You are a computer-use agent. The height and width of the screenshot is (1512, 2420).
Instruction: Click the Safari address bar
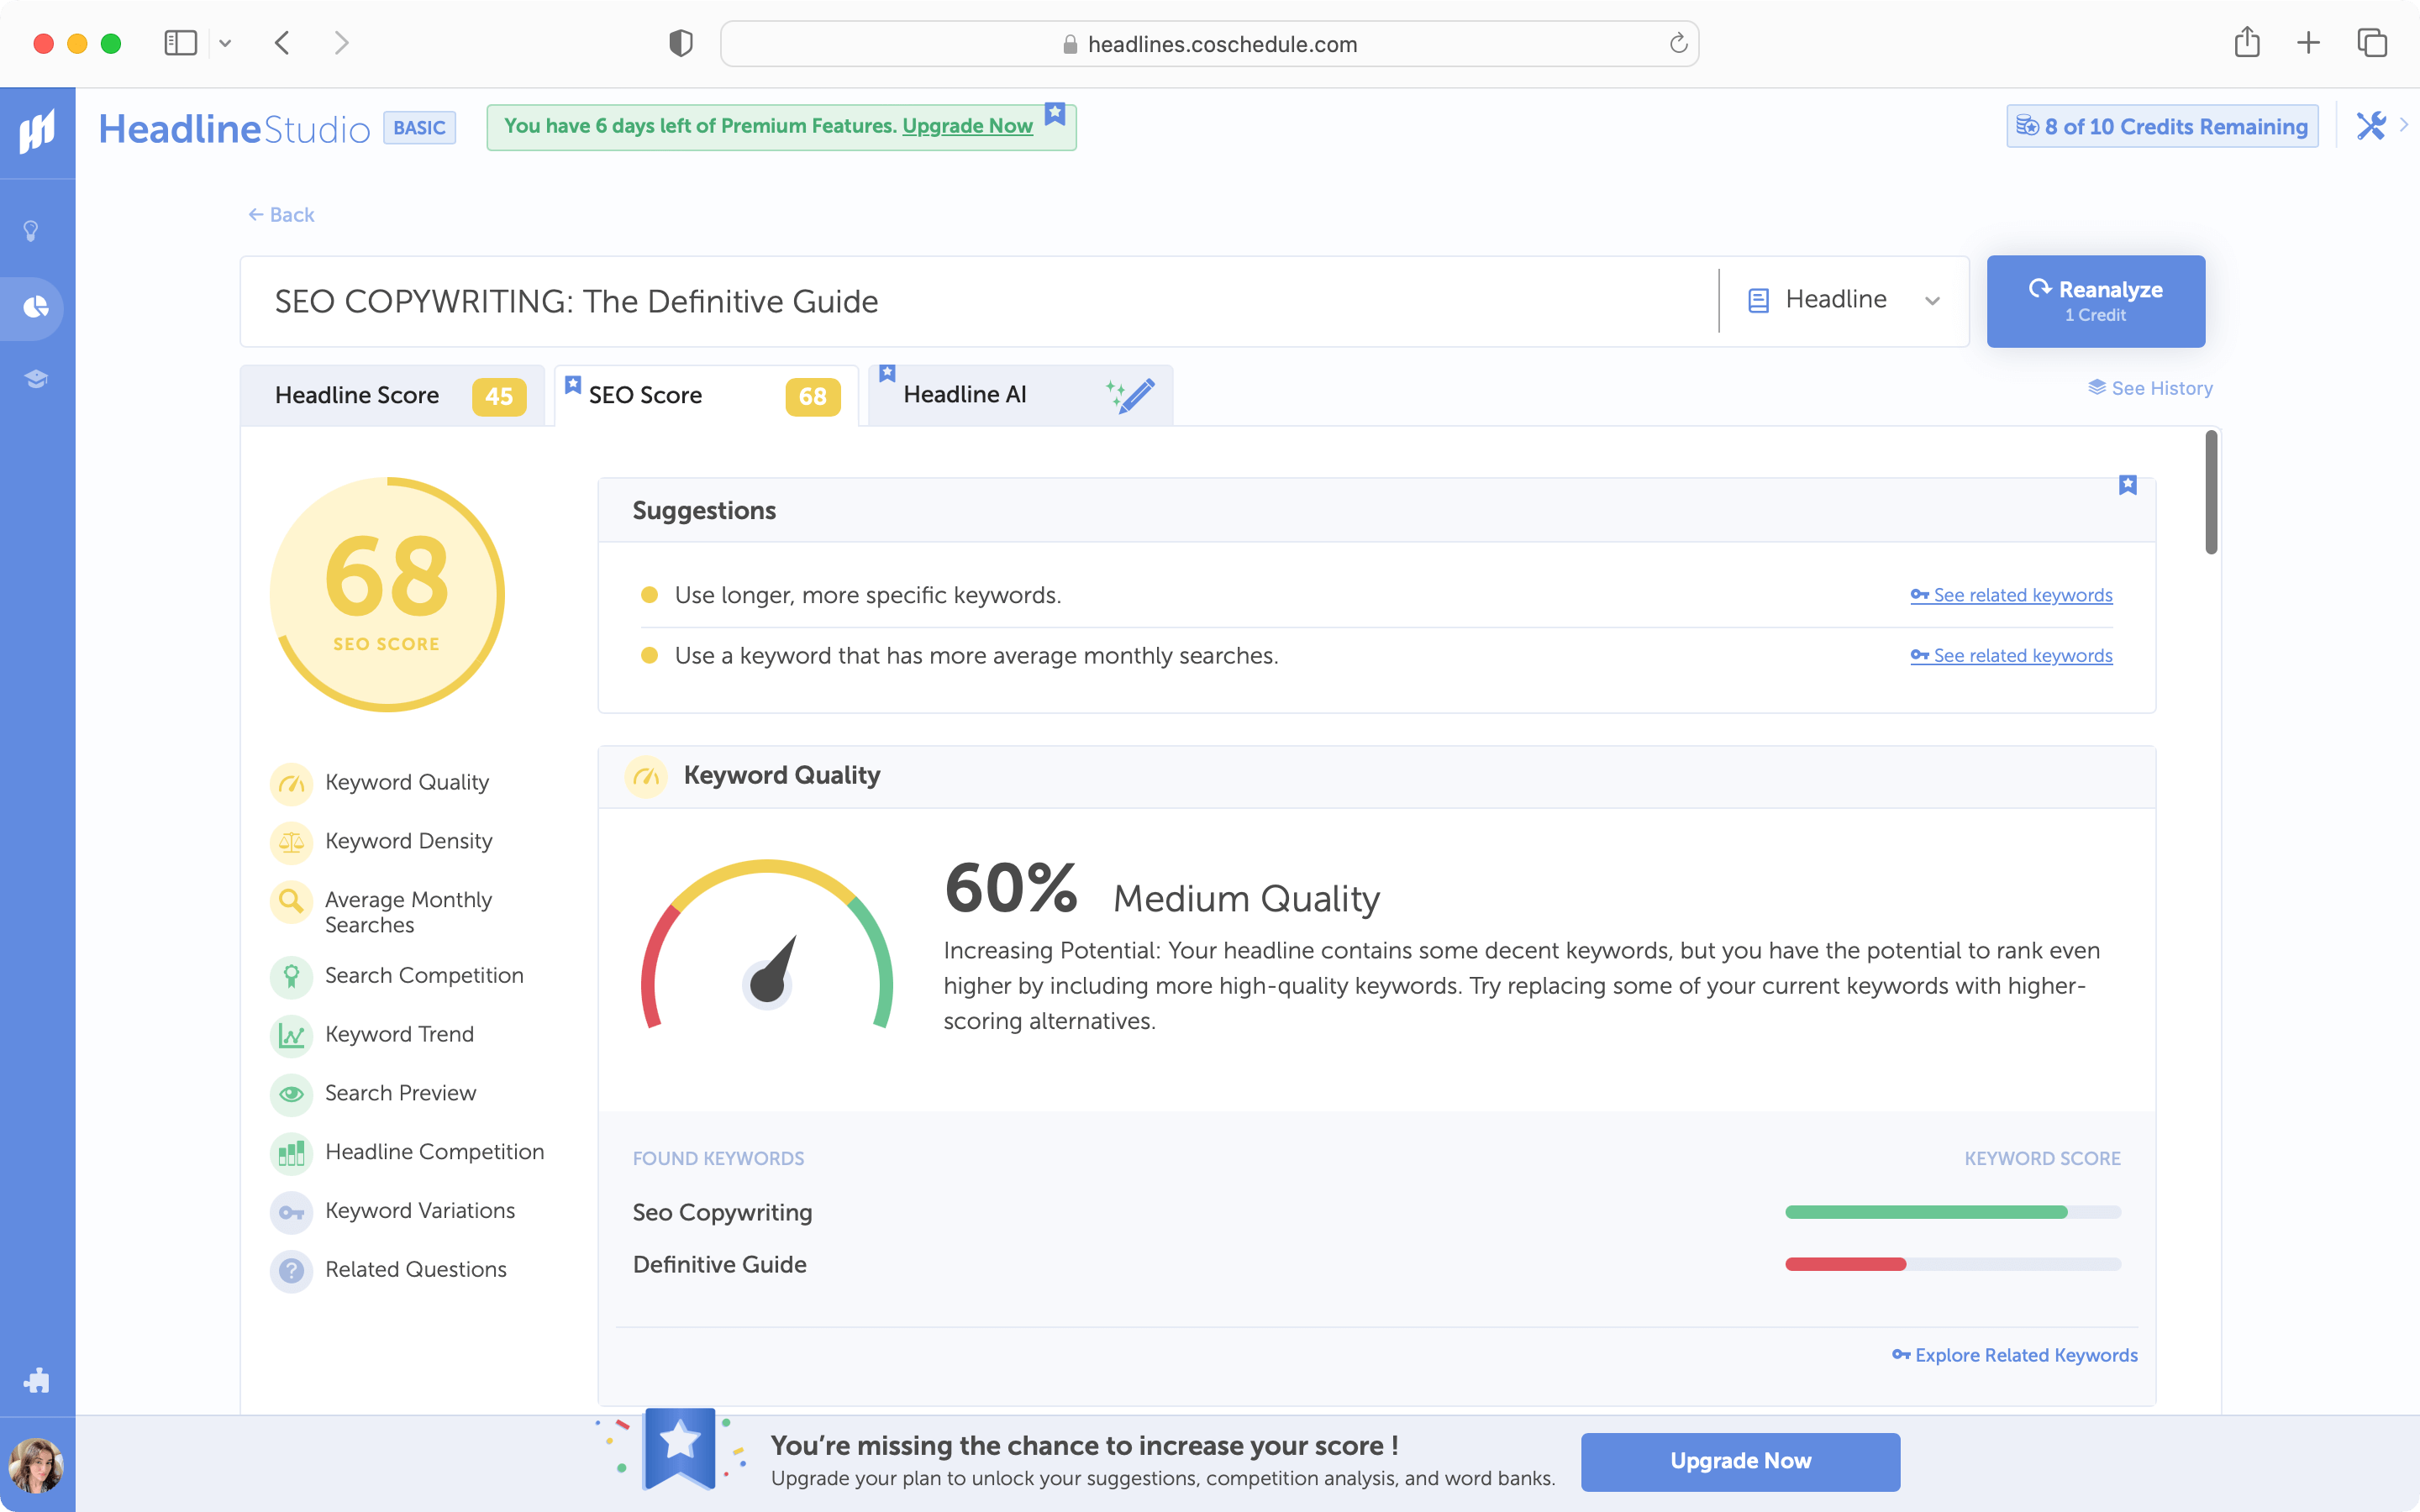pyautogui.click(x=1209, y=43)
